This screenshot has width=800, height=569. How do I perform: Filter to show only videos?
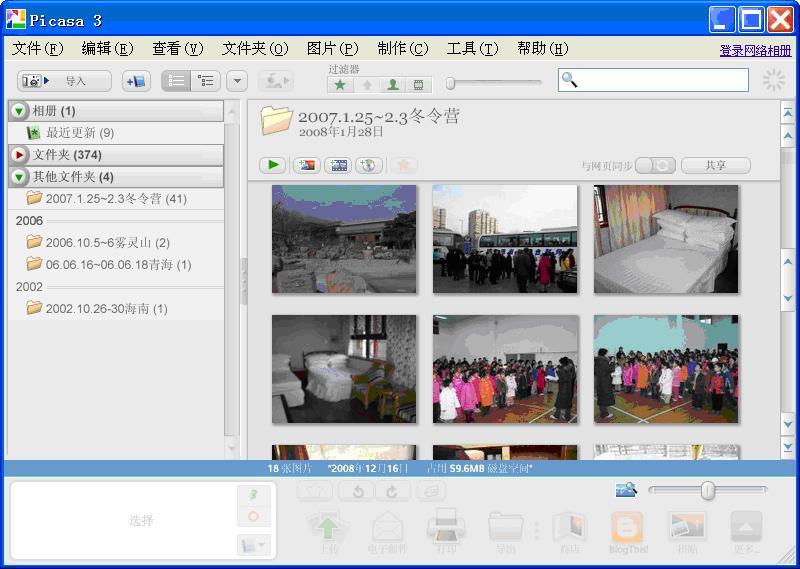coord(419,85)
